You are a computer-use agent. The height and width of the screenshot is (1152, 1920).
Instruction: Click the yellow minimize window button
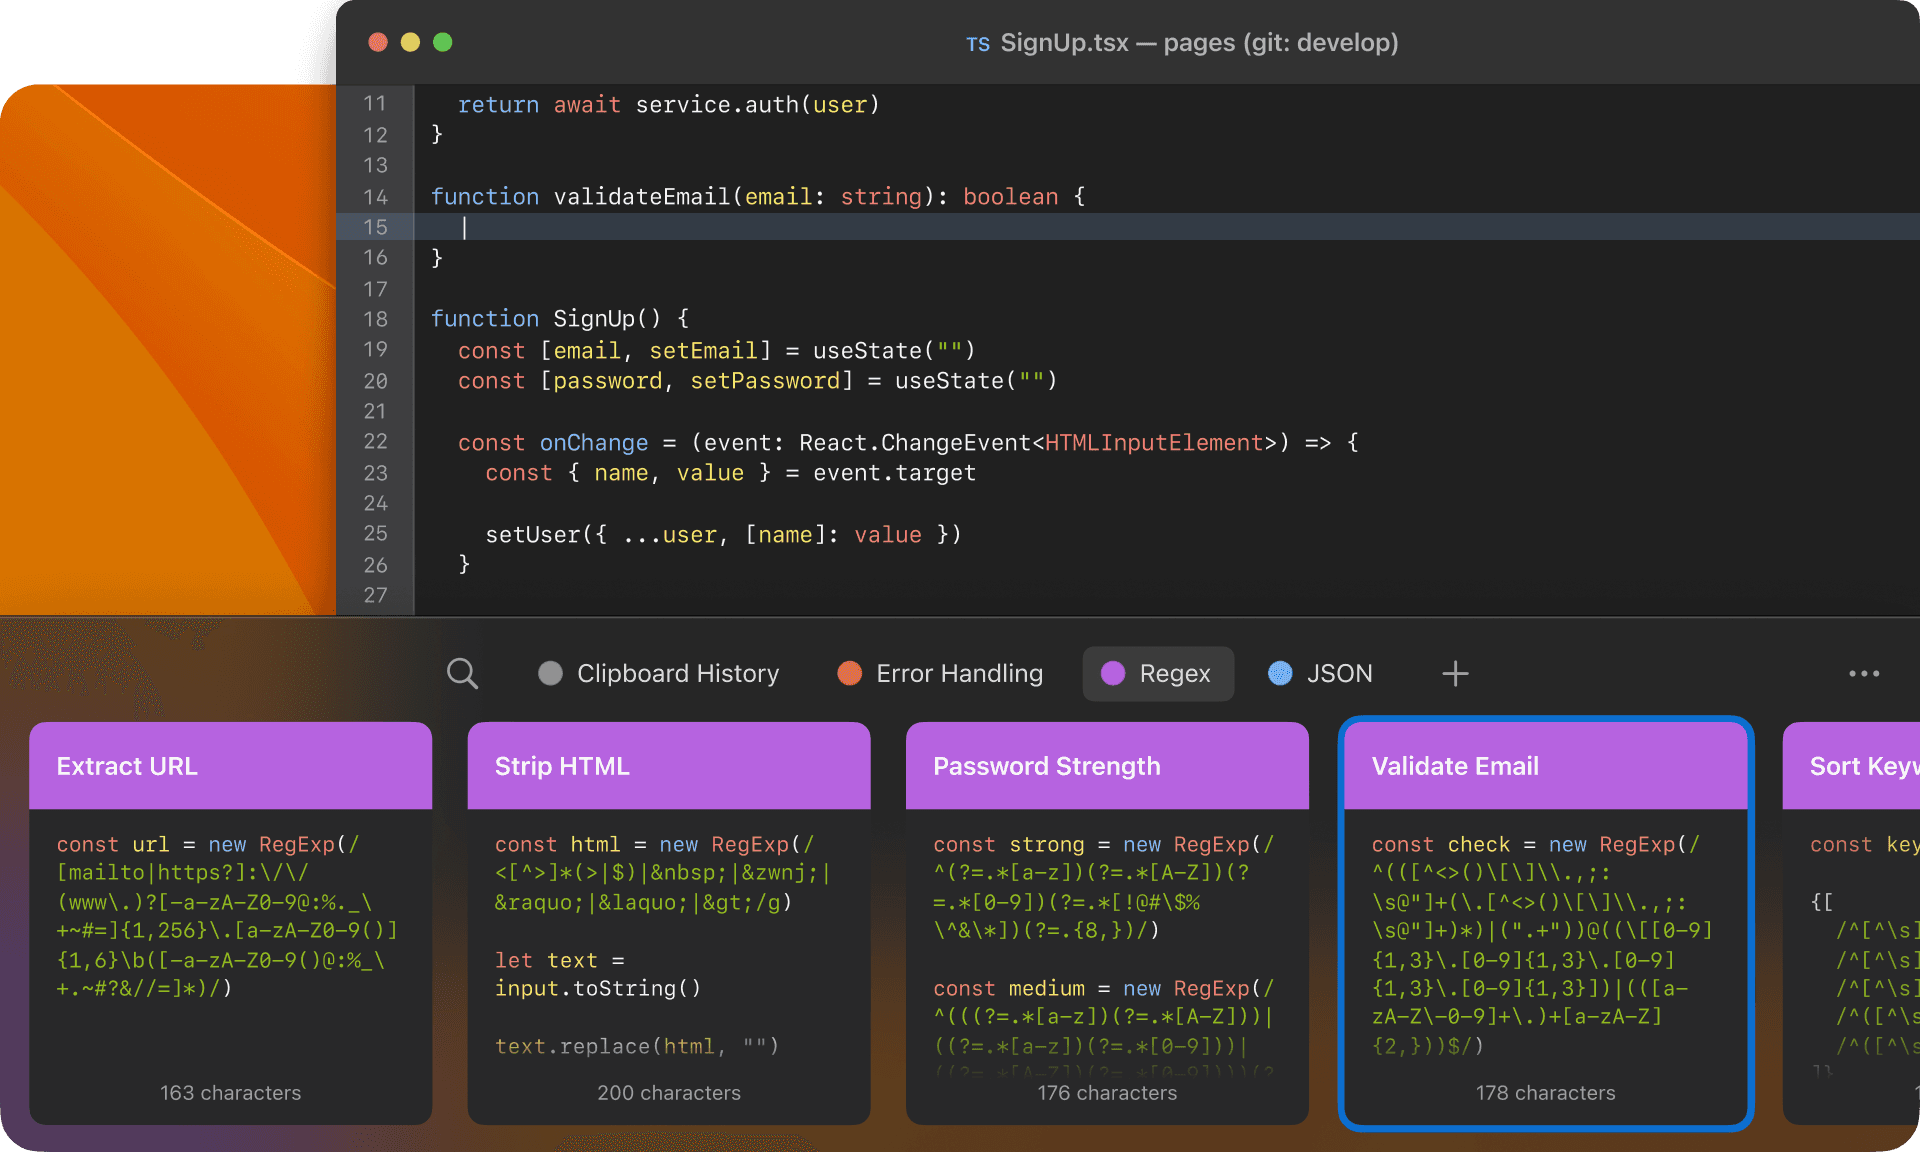(x=410, y=42)
